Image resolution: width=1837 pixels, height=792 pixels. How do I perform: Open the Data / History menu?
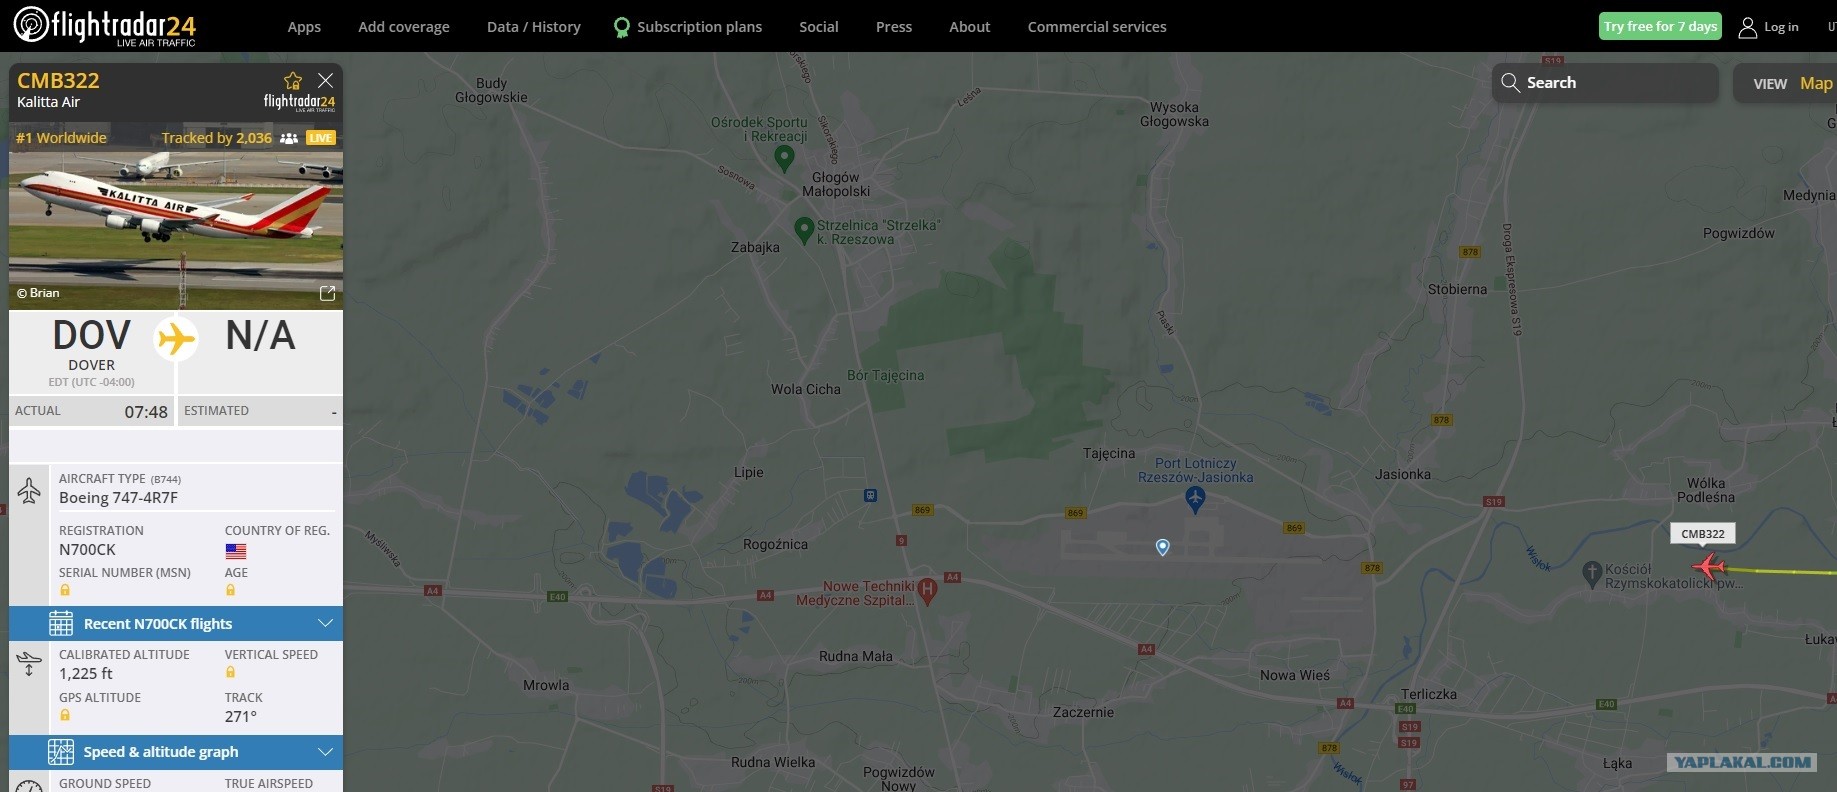[534, 27]
